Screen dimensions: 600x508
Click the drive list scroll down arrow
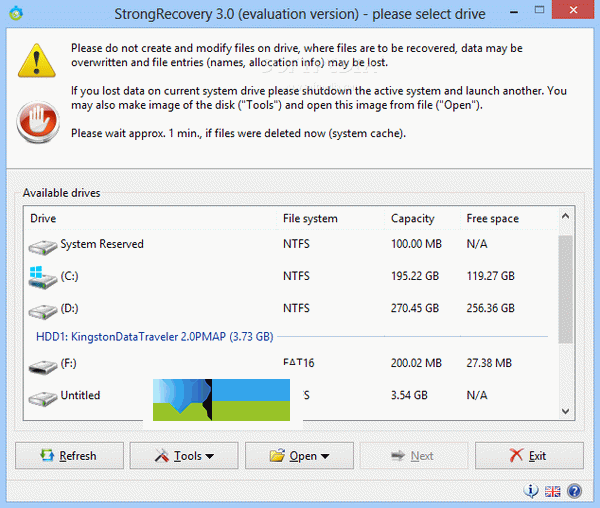(x=566, y=411)
